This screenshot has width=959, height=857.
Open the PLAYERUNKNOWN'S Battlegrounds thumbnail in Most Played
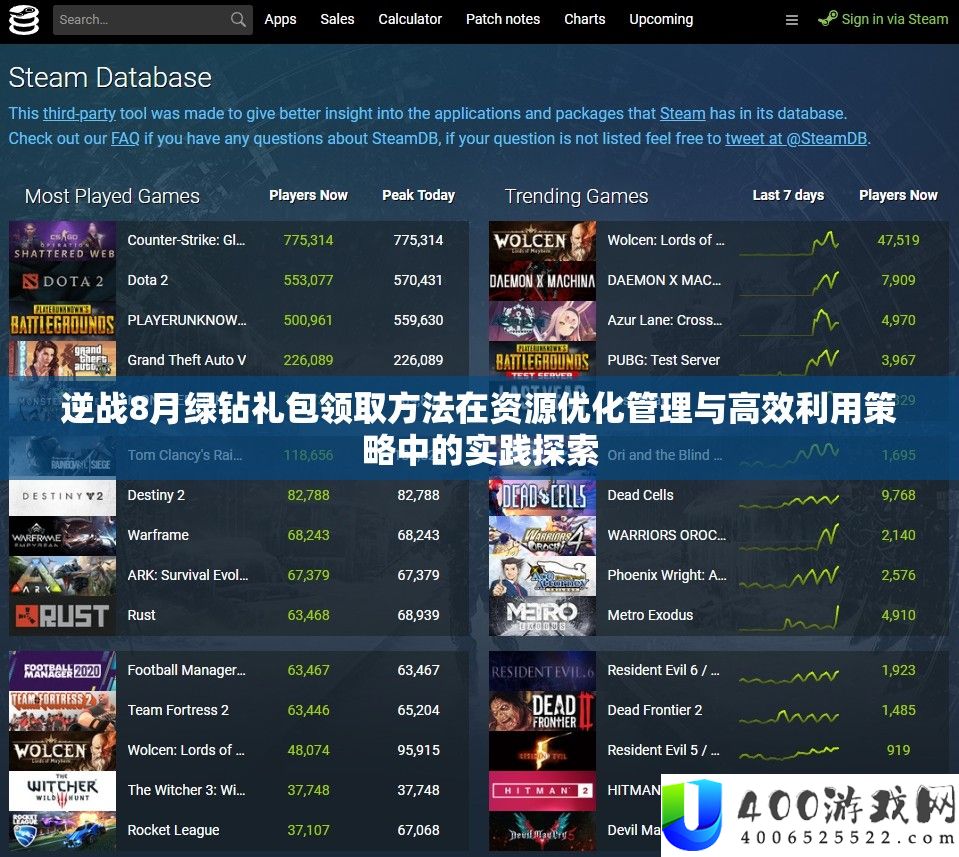click(62, 321)
